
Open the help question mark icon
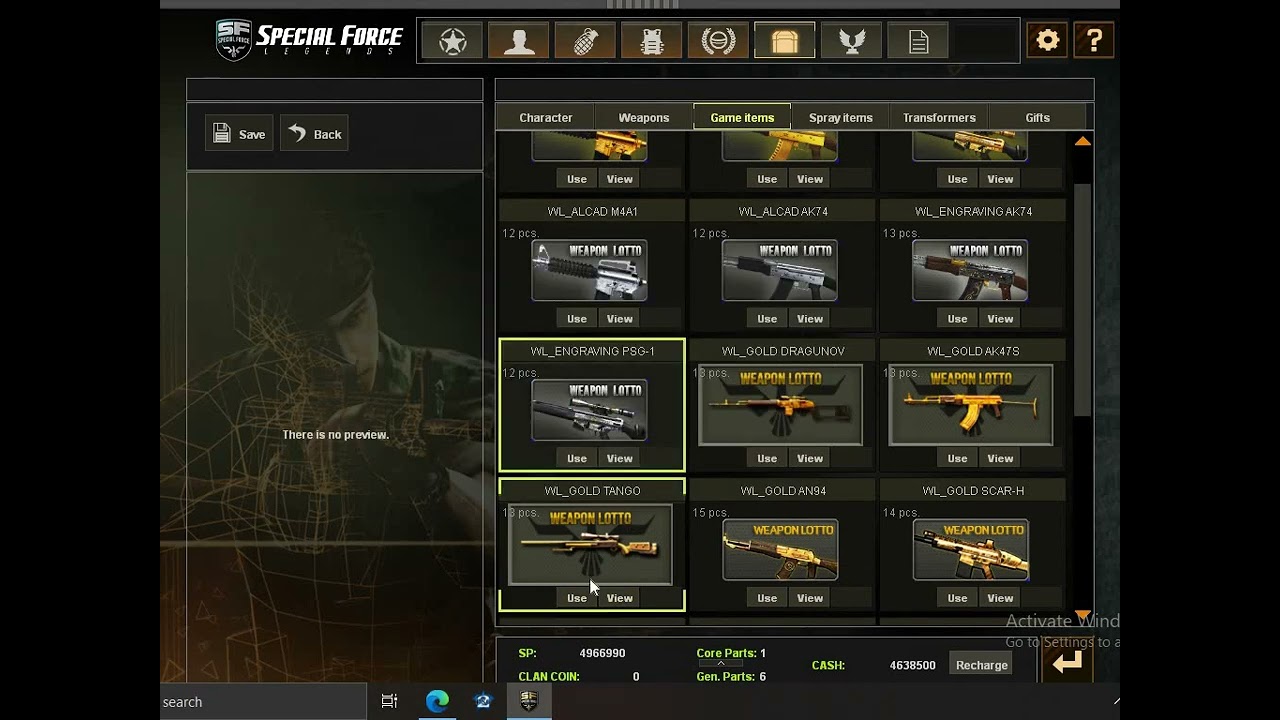(x=1094, y=40)
